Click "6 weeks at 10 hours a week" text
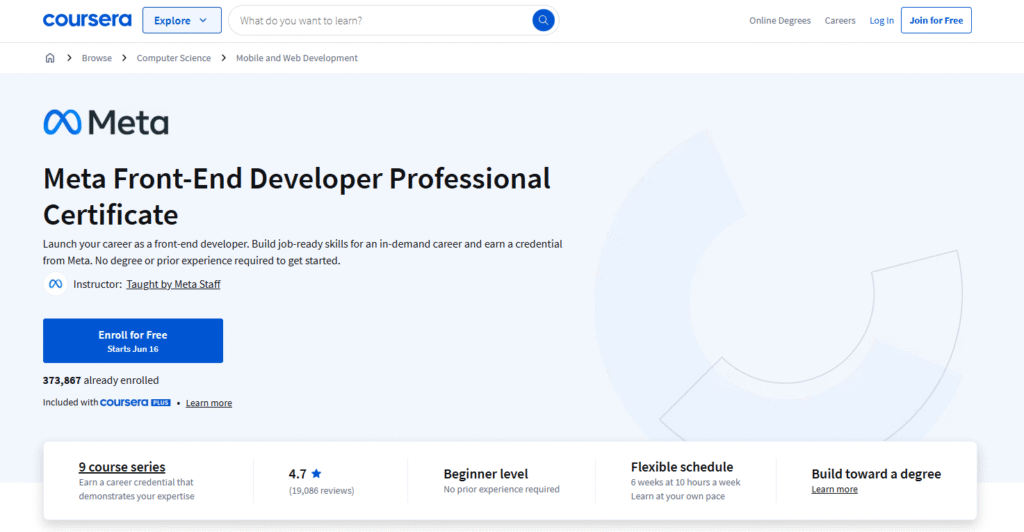 [686, 482]
